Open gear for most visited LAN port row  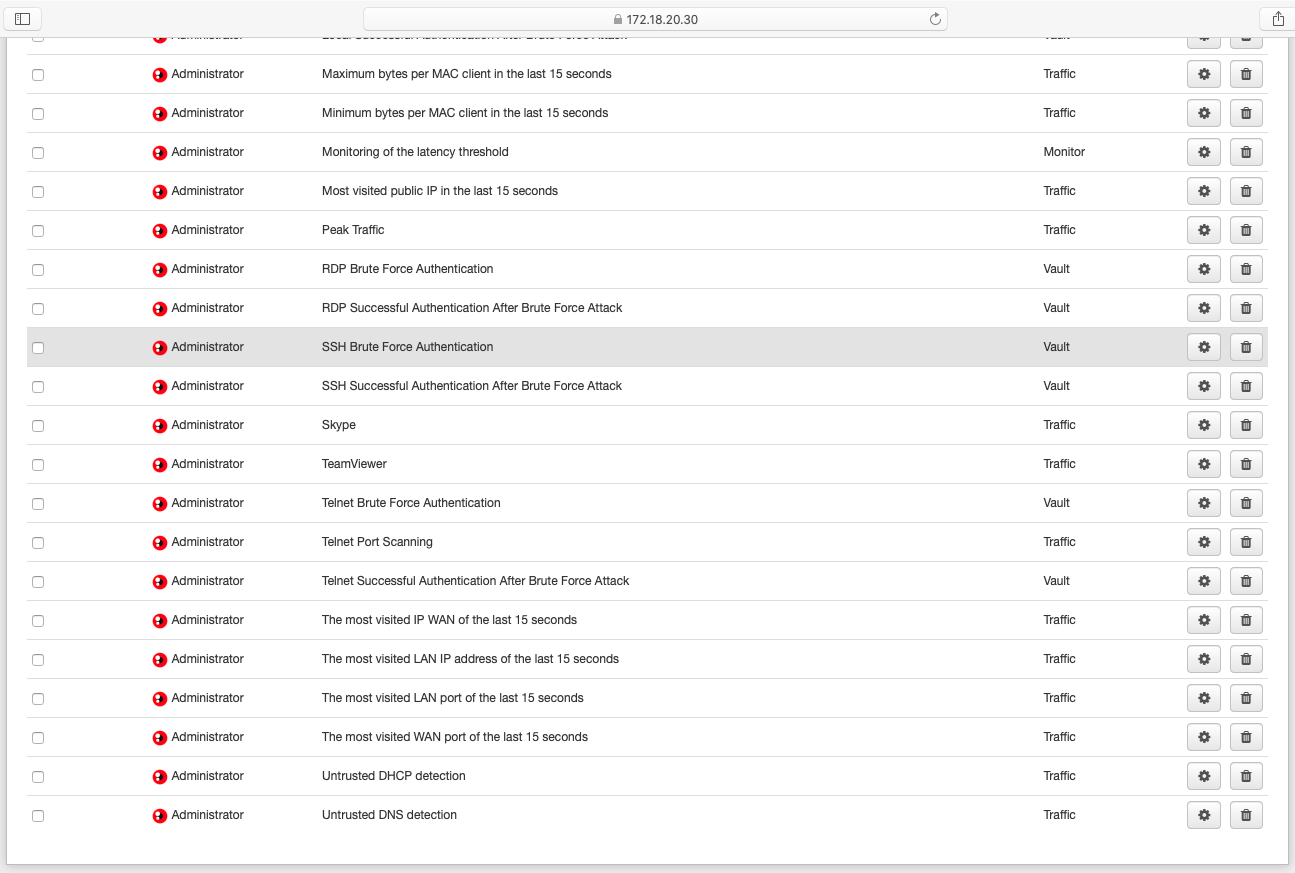tap(1204, 698)
